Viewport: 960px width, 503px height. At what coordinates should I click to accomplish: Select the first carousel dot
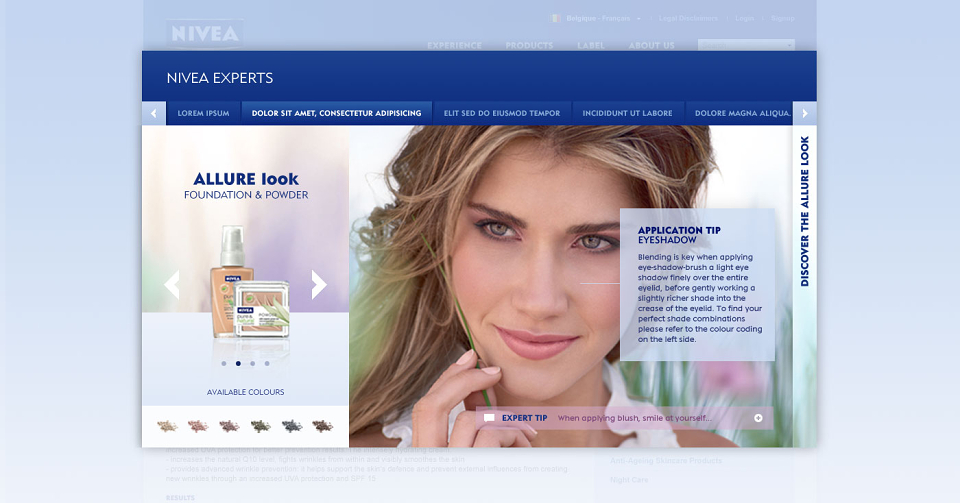[x=224, y=363]
